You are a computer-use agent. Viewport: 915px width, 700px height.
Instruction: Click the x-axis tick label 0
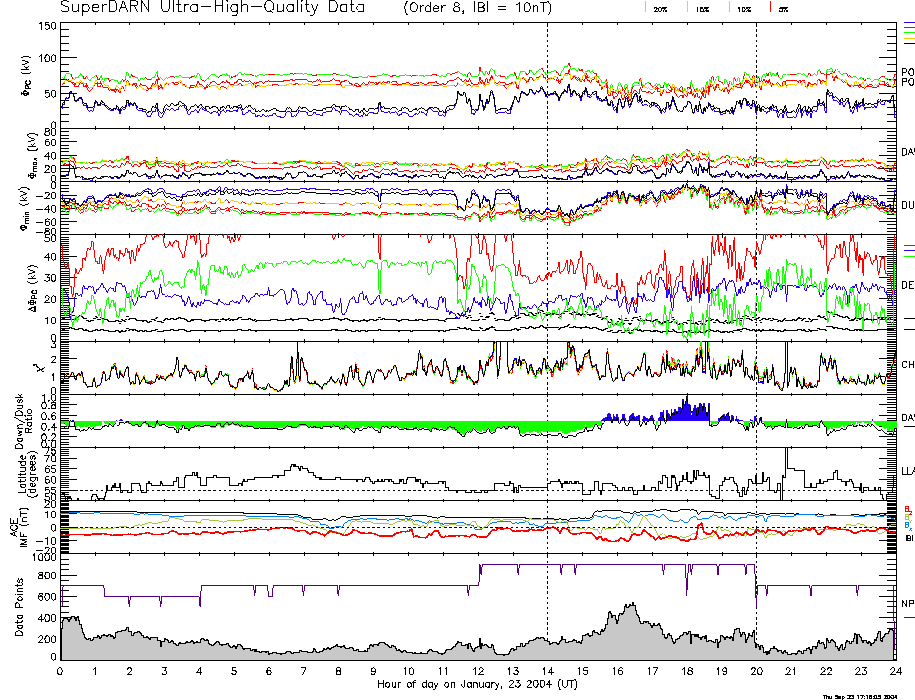tap(61, 672)
